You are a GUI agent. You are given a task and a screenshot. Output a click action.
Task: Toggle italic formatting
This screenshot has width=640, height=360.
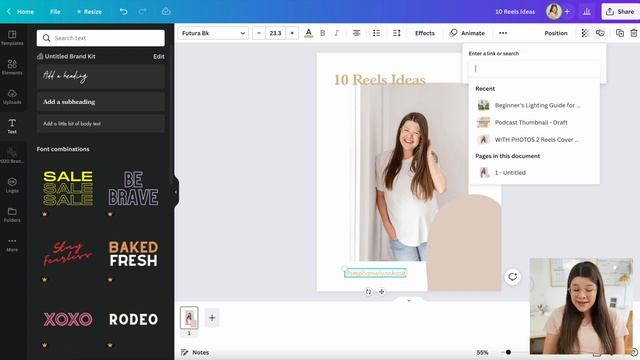[336, 33]
